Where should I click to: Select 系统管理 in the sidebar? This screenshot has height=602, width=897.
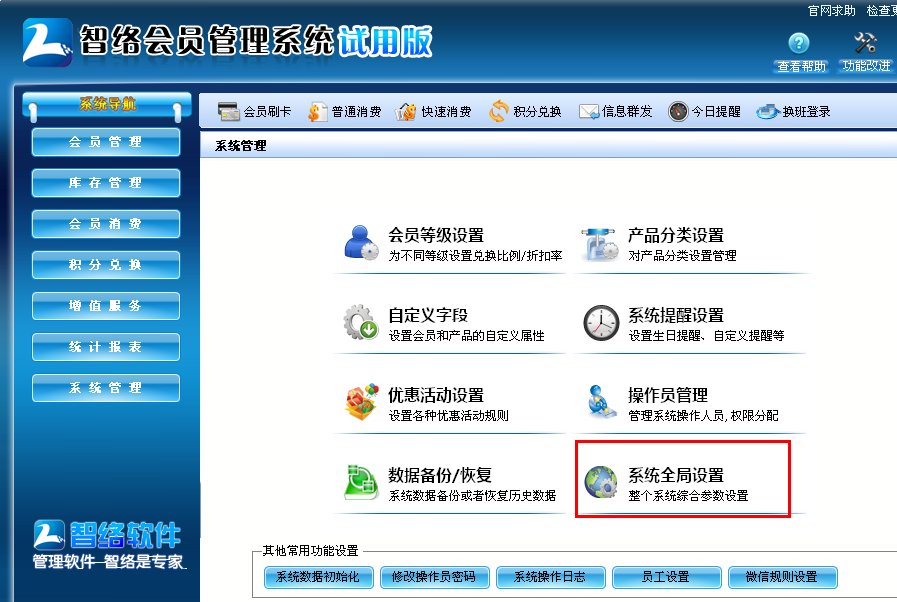pyautogui.click(x=106, y=388)
